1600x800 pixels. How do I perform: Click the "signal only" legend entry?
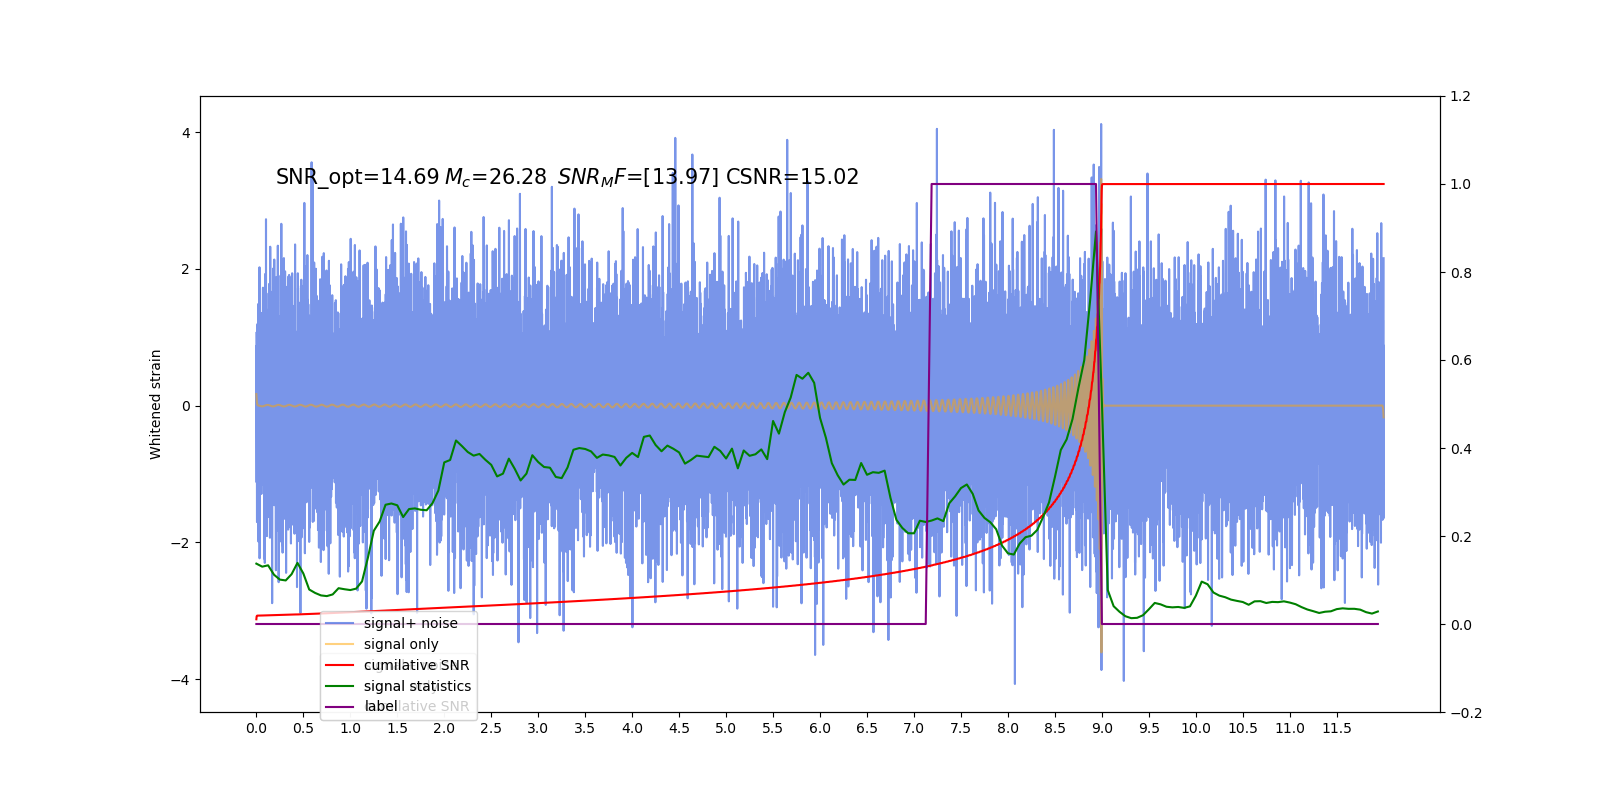pyautogui.click(x=401, y=644)
